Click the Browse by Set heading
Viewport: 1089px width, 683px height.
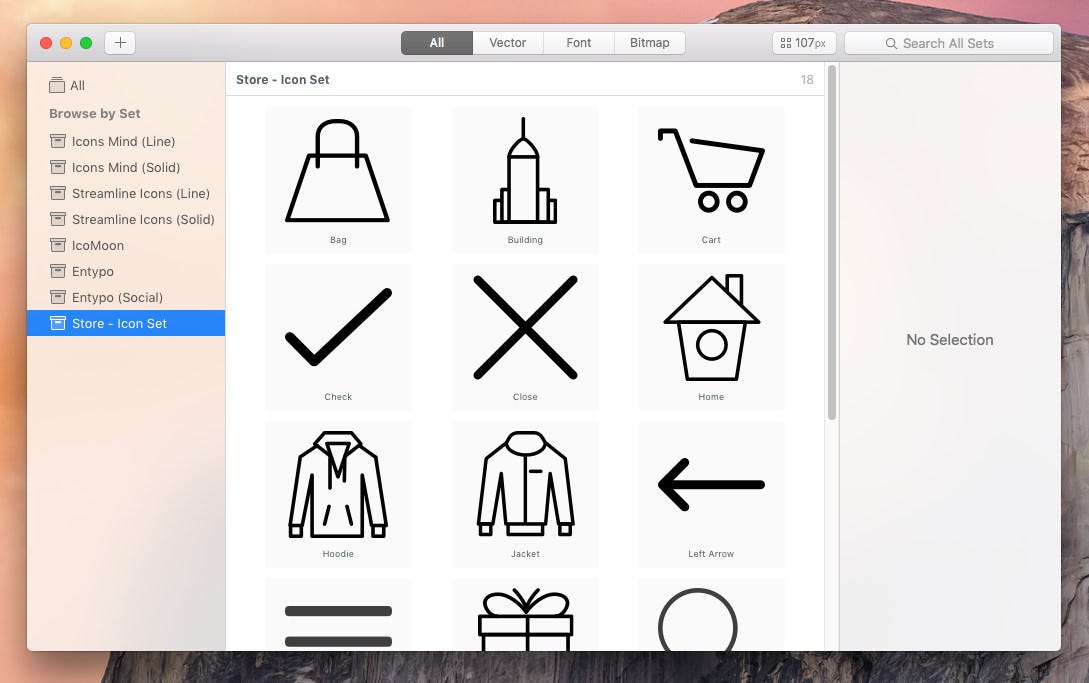click(94, 113)
